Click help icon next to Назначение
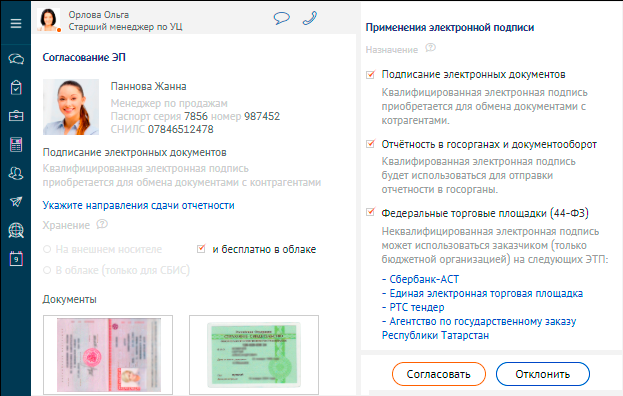Image resolution: width=623 pixels, height=396 pixels. tap(430, 48)
